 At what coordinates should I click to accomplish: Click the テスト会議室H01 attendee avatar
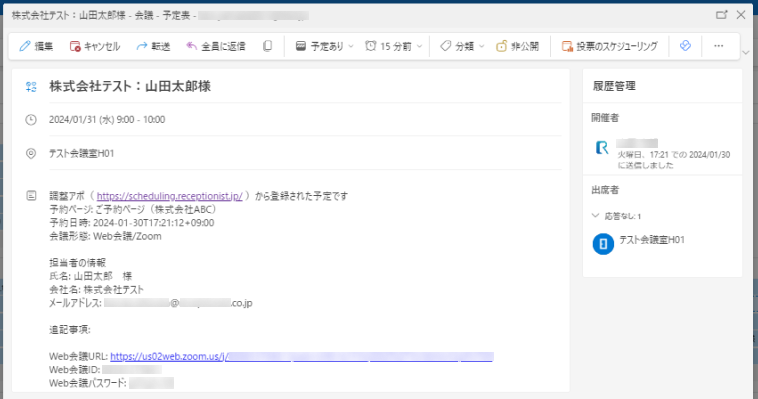[x=603, y=244]
